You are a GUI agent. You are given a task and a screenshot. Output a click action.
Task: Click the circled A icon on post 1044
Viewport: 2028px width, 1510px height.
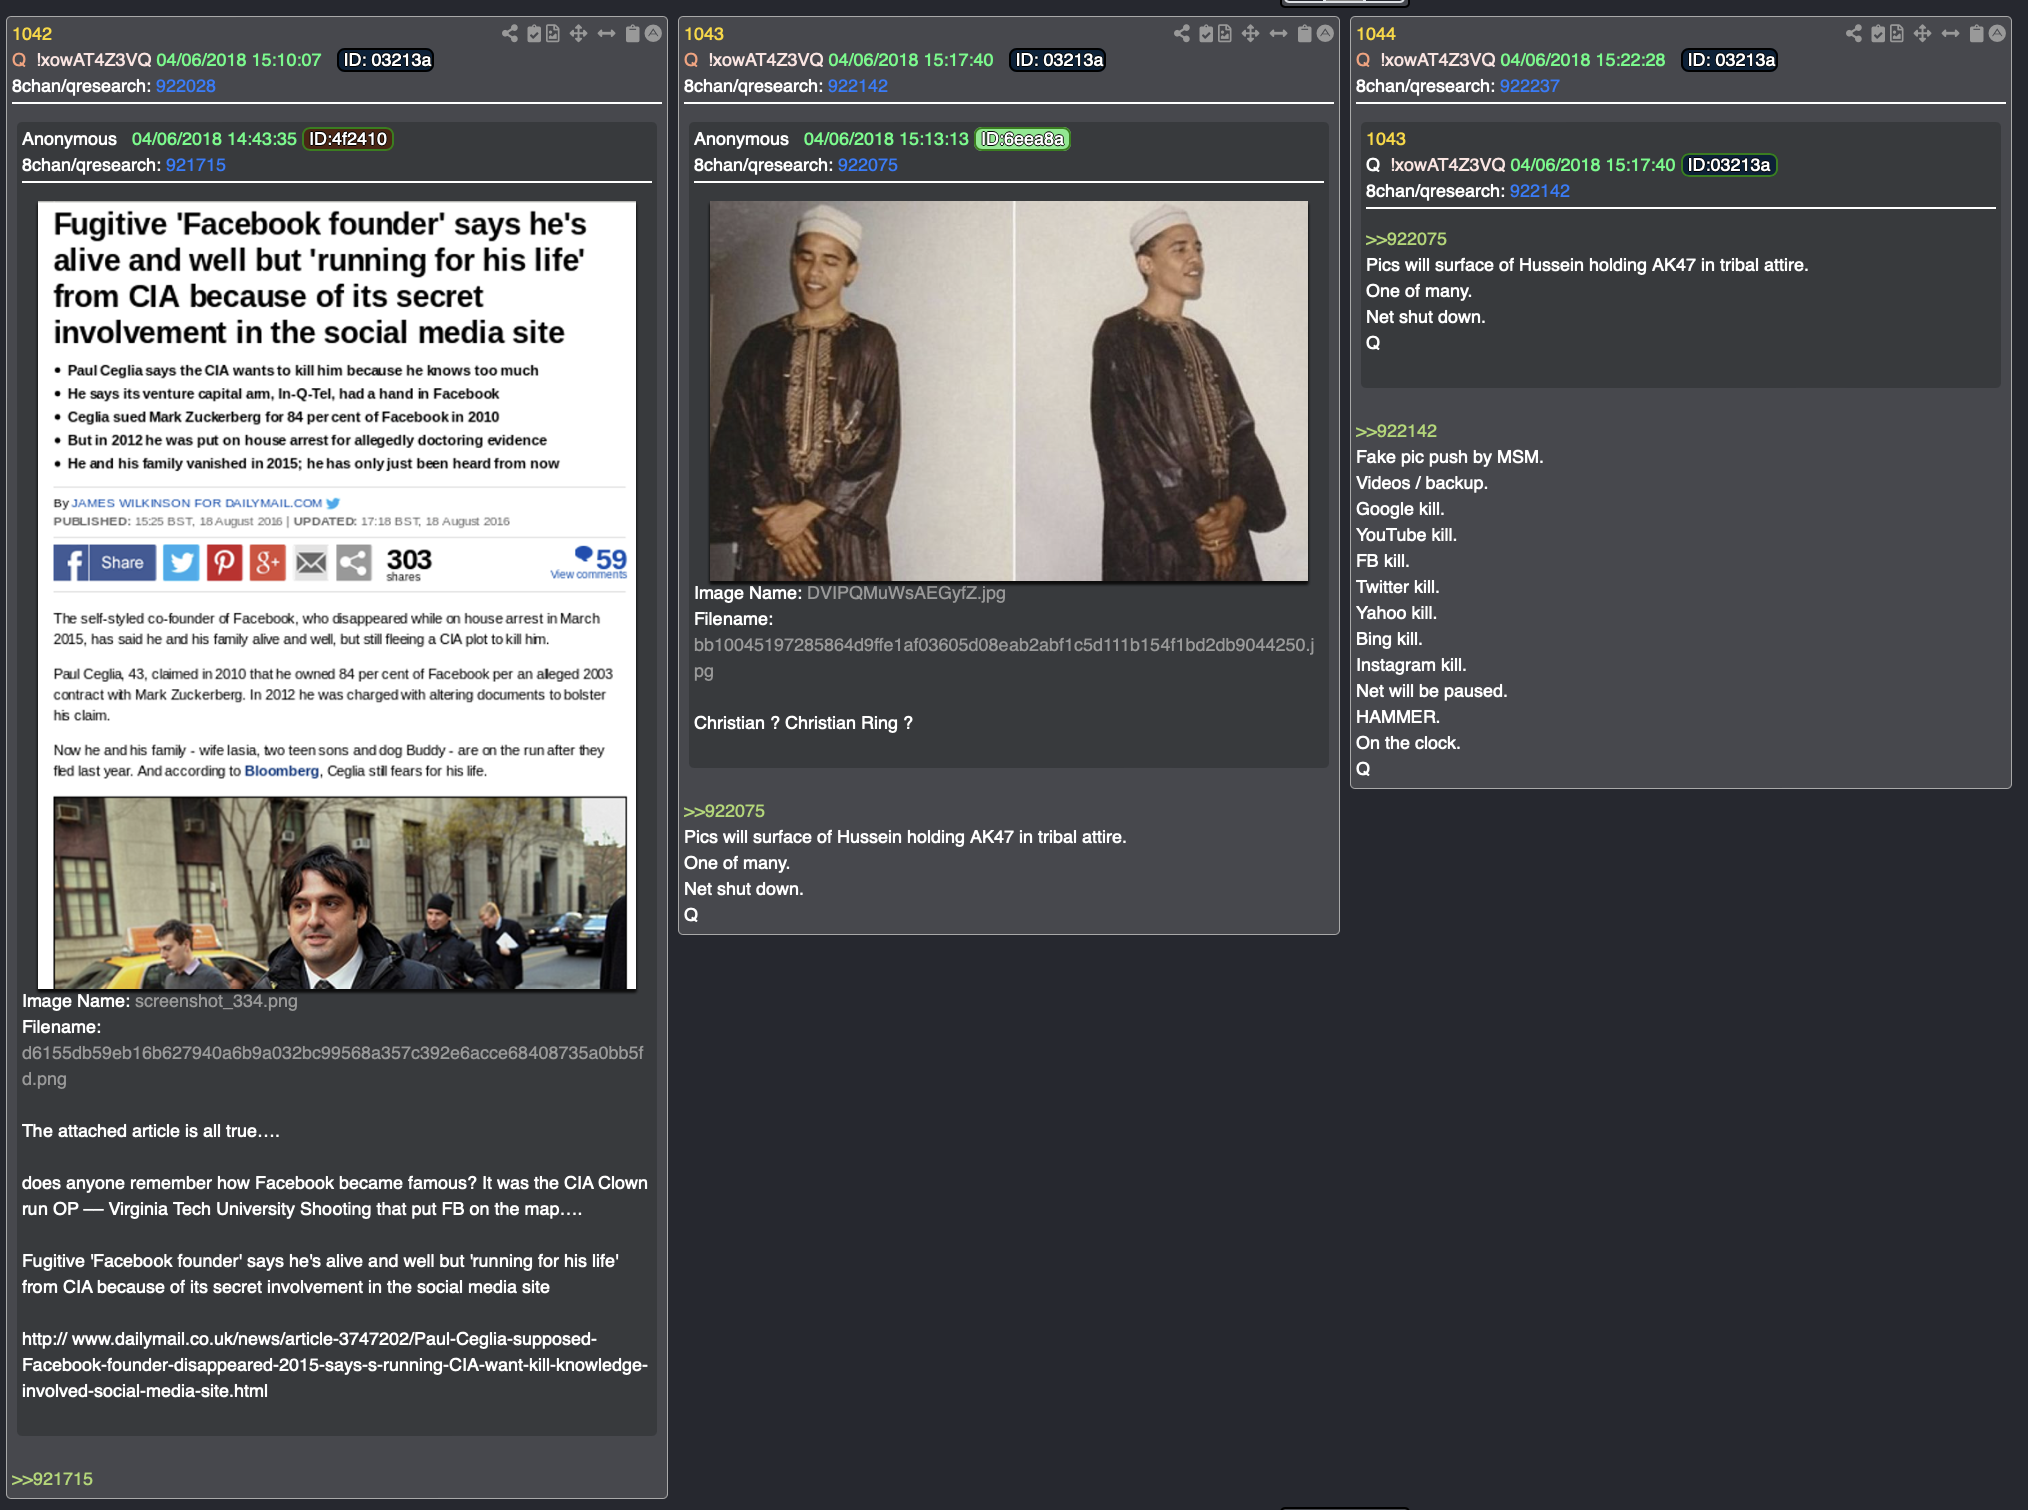pyautogui.click(x=1997, y=34)
